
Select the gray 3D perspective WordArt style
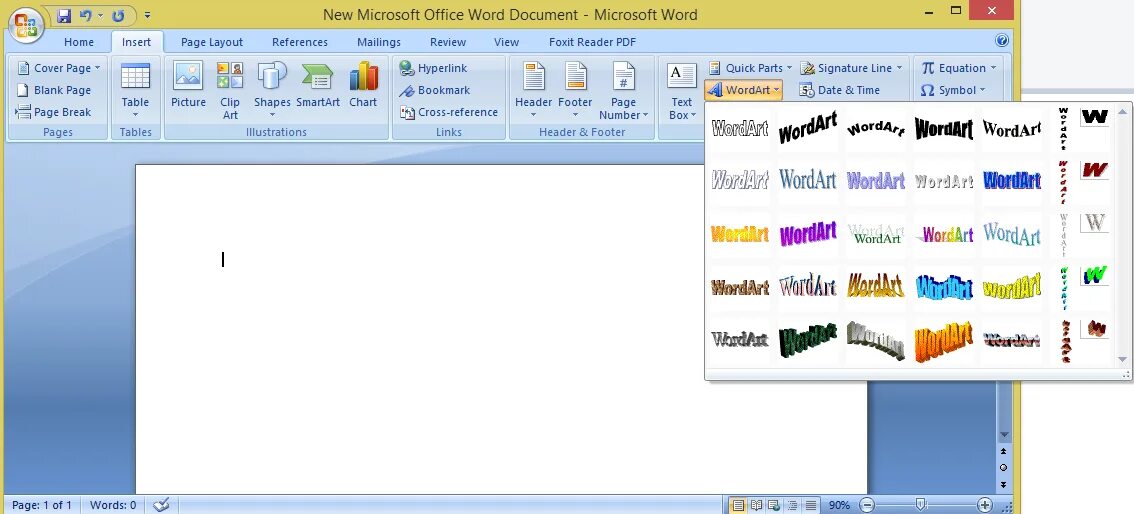click(876, 340)
